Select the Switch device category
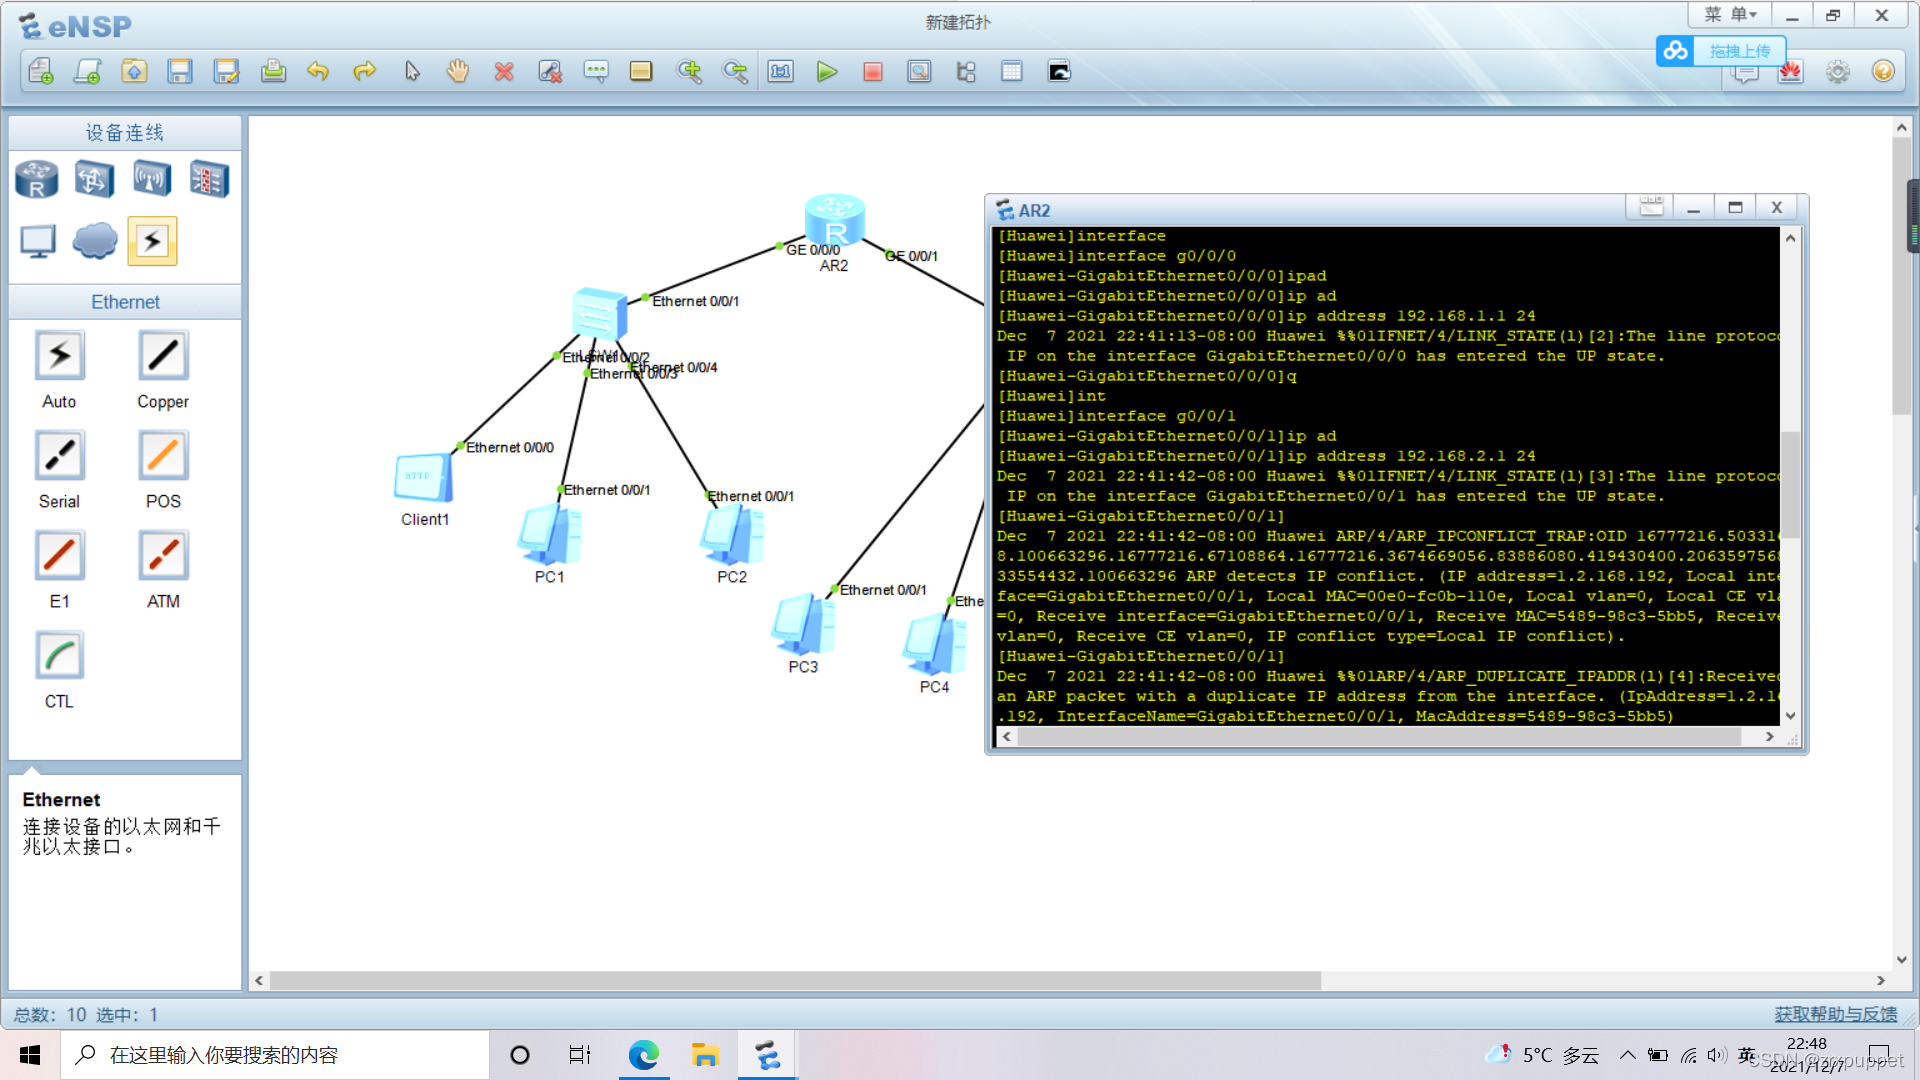1920x1080 pixels. [x=94, y=180]
